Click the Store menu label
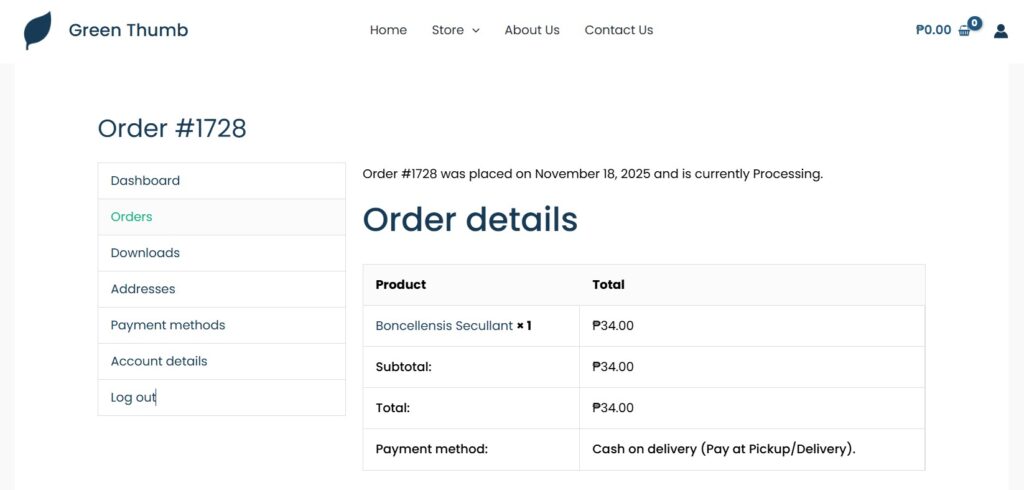The height and width of the screenshot is (490, 1024). click(x=447, y=30)
